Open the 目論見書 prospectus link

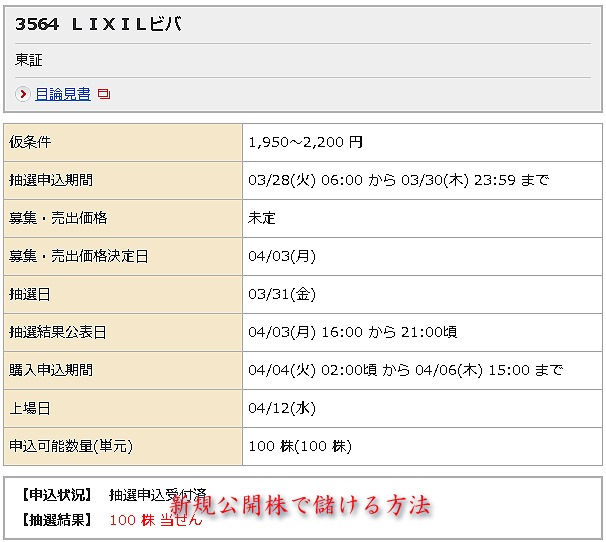63,94
